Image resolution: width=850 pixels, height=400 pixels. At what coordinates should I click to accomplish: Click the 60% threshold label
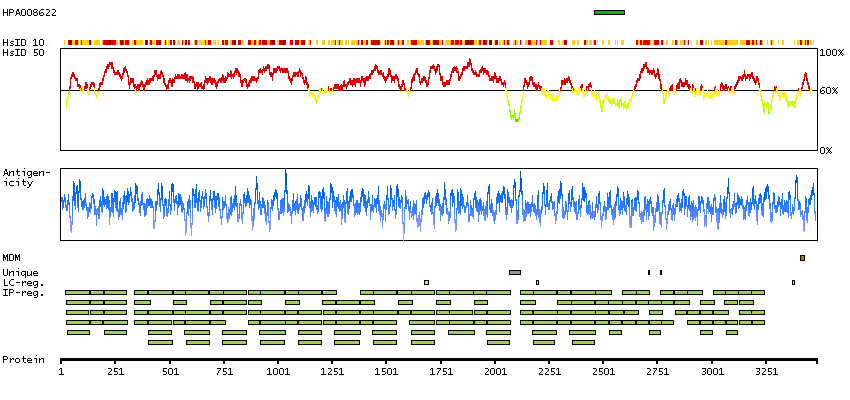(831, 91)
